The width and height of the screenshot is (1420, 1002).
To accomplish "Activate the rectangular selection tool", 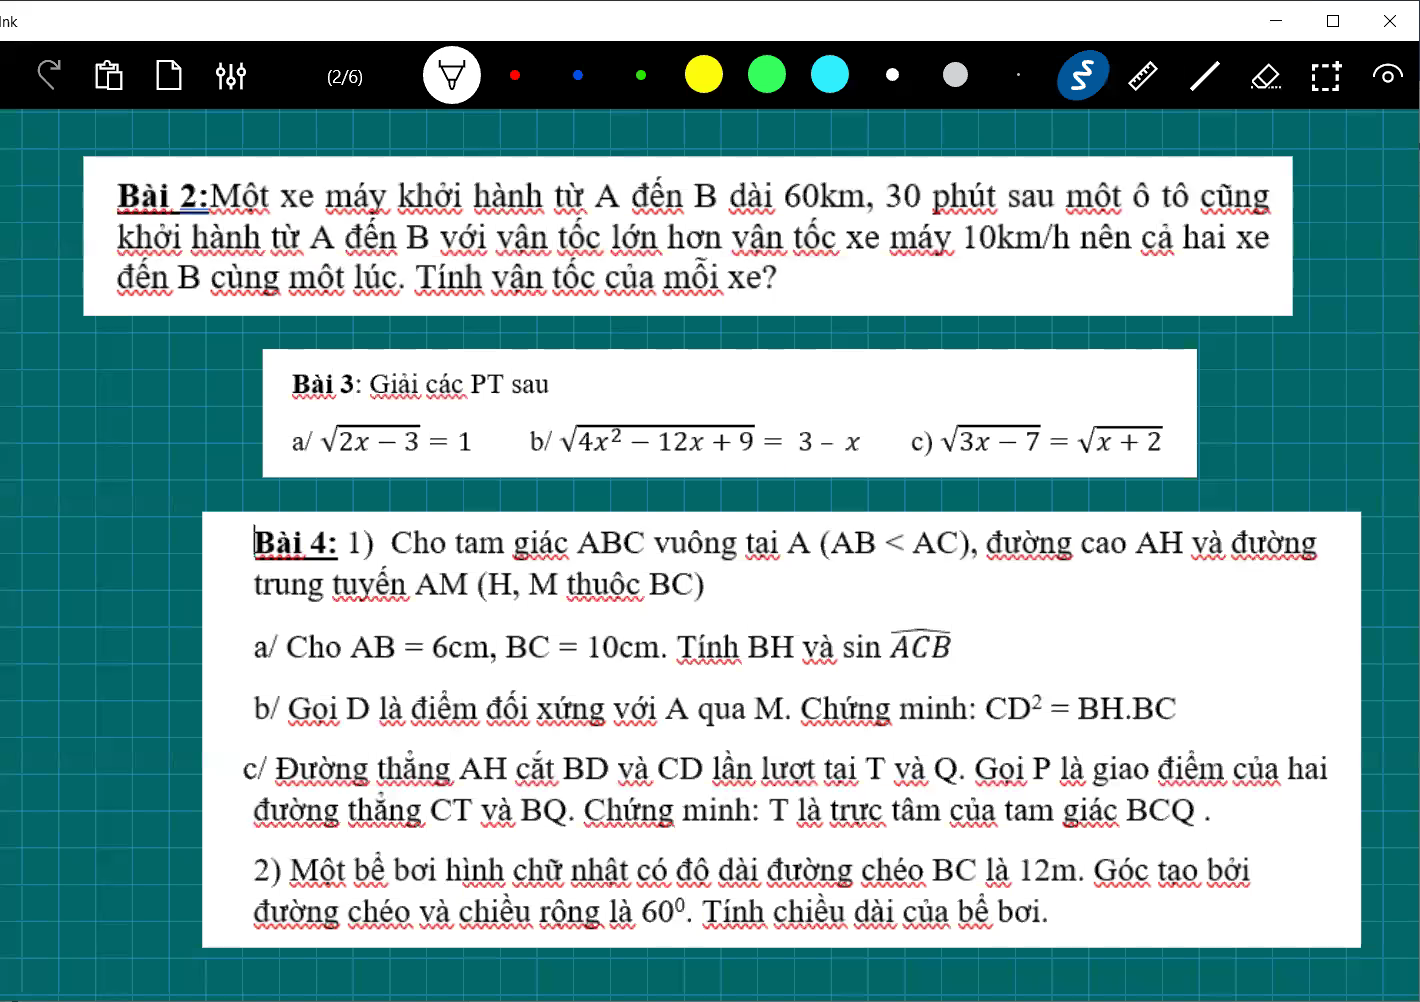I will coord(1326,76).
